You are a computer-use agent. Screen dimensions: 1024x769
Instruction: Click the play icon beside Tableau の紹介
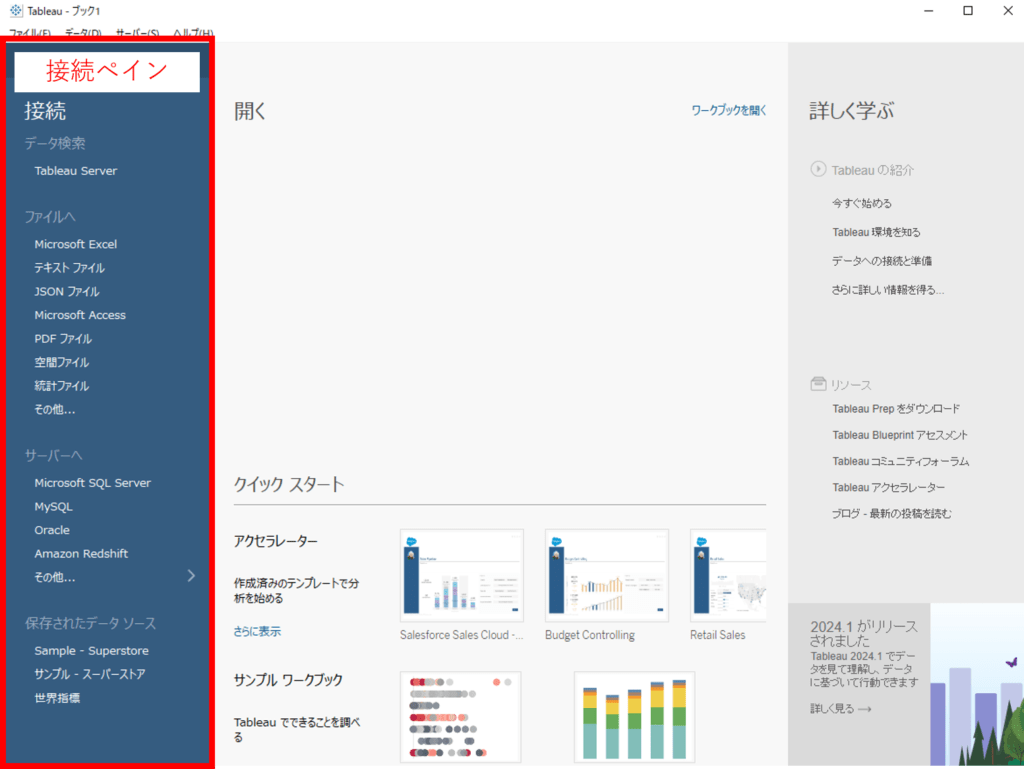[x=818, y=169]
